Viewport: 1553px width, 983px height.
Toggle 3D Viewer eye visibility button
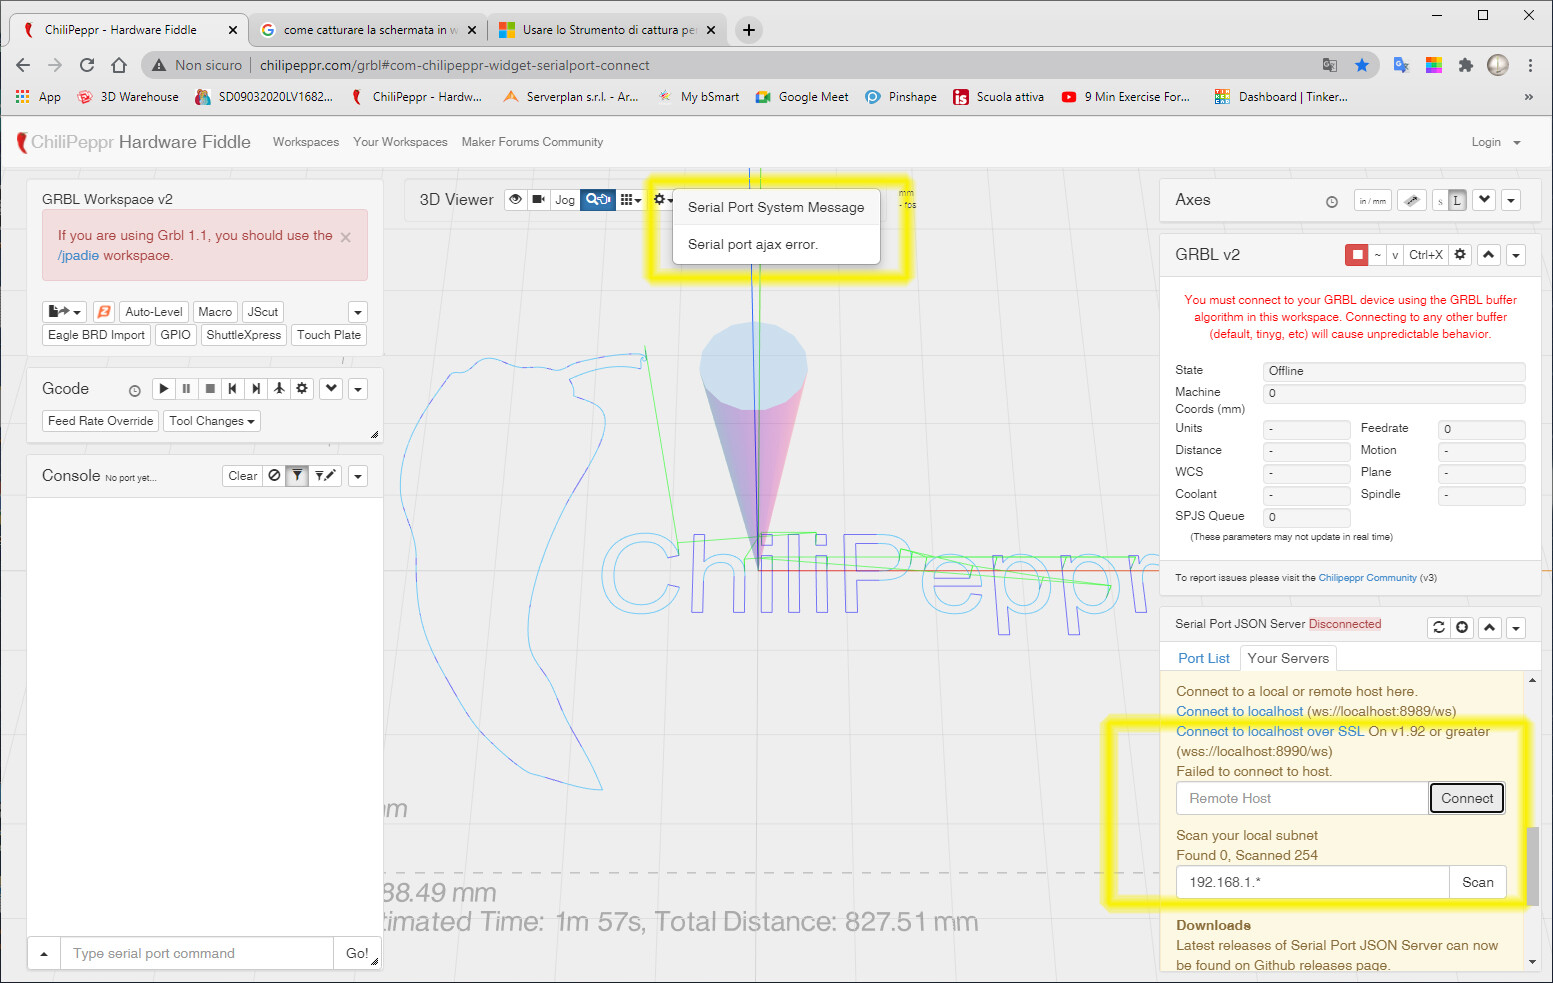click(x=516, y=199)
